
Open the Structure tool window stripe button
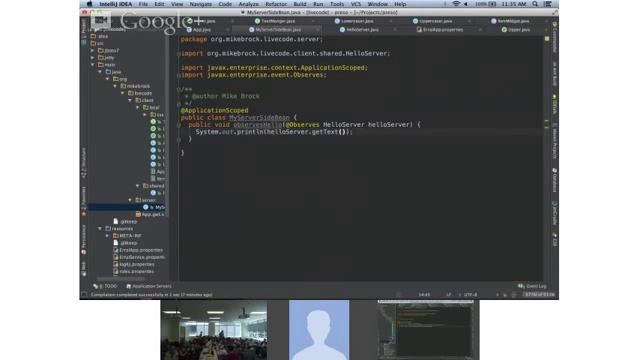pos(84,162)
